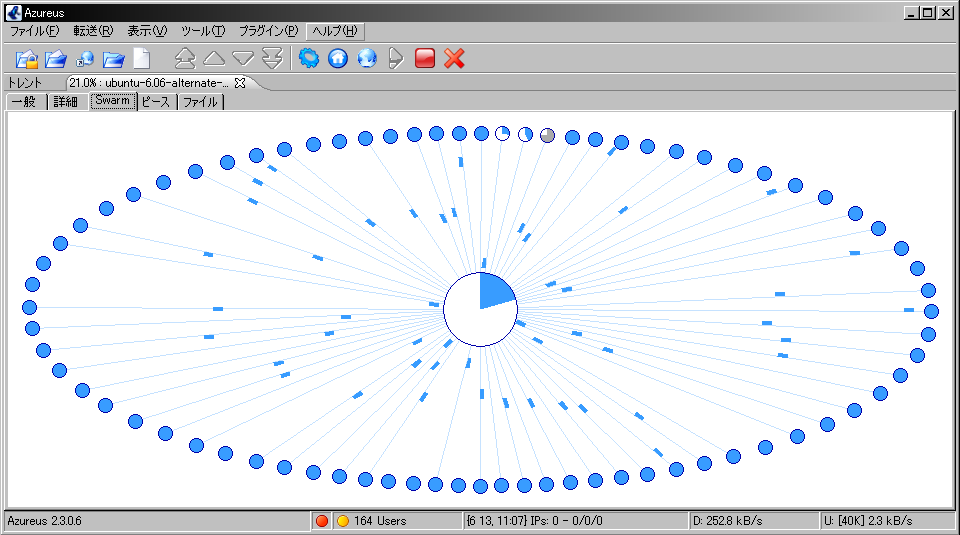Open the ヘルプ(H) menu

[x=335, y=31]
